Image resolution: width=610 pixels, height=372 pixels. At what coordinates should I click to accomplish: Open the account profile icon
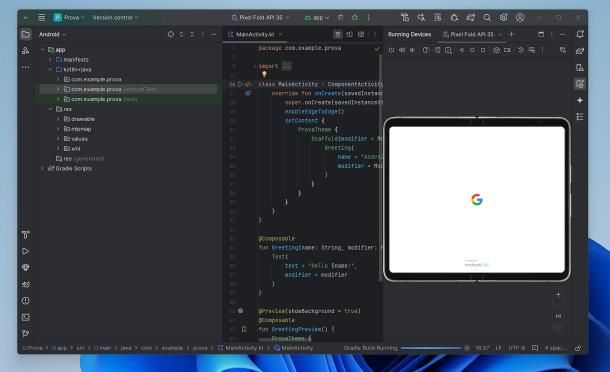pyautogui.click(x=520, y=18)
